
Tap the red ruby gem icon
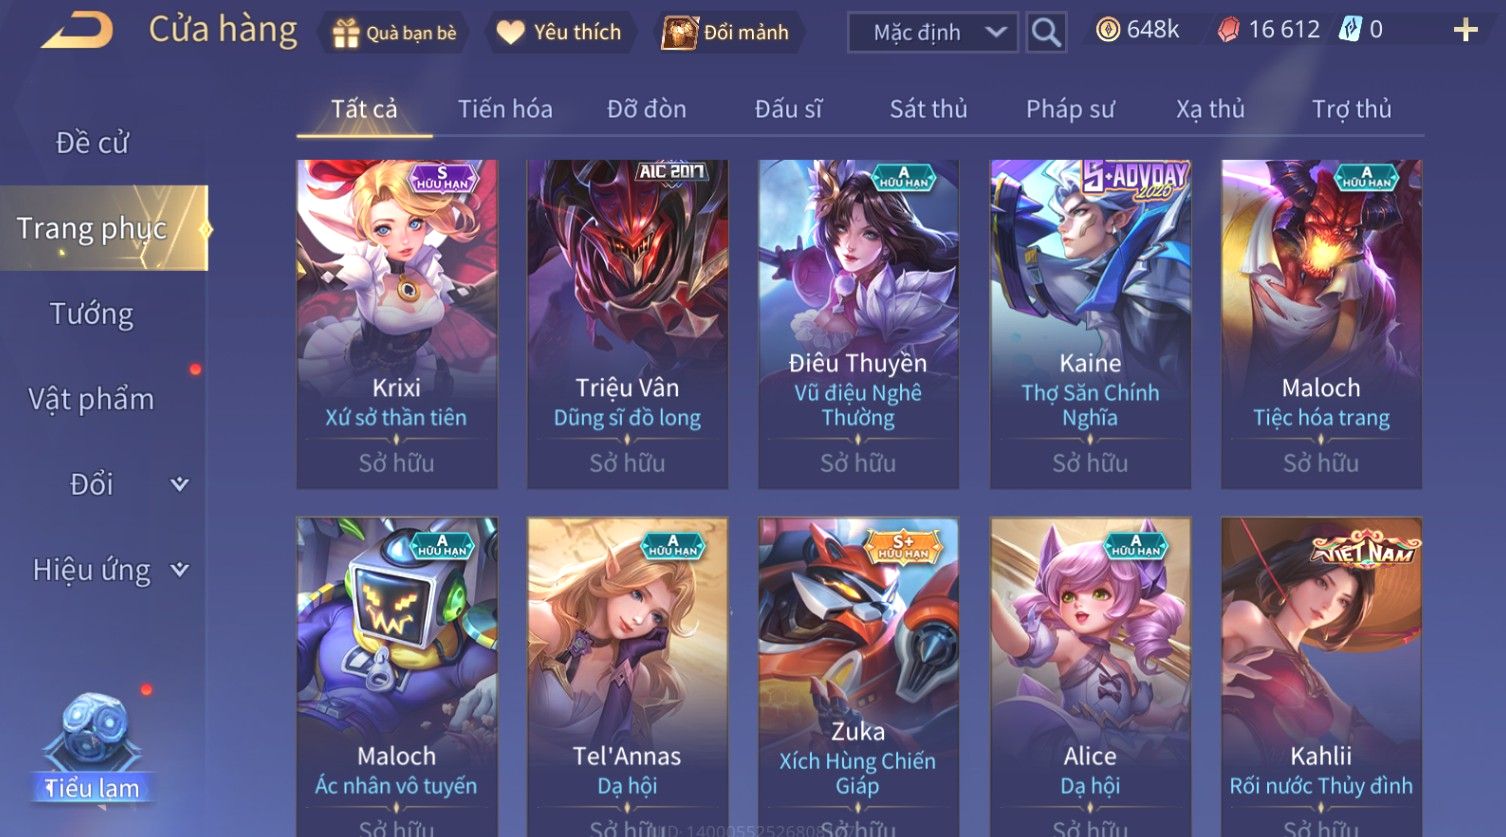tap(1228, 30)
